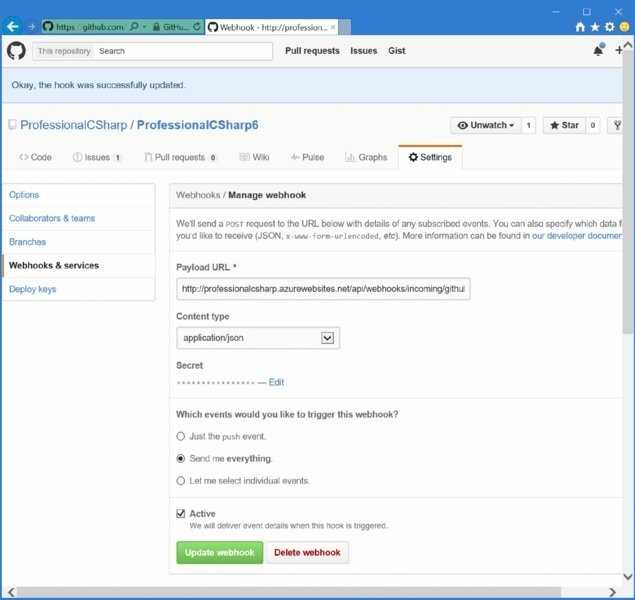Click Pull requests in the top header
635x600 pixels.
[312, 51]
